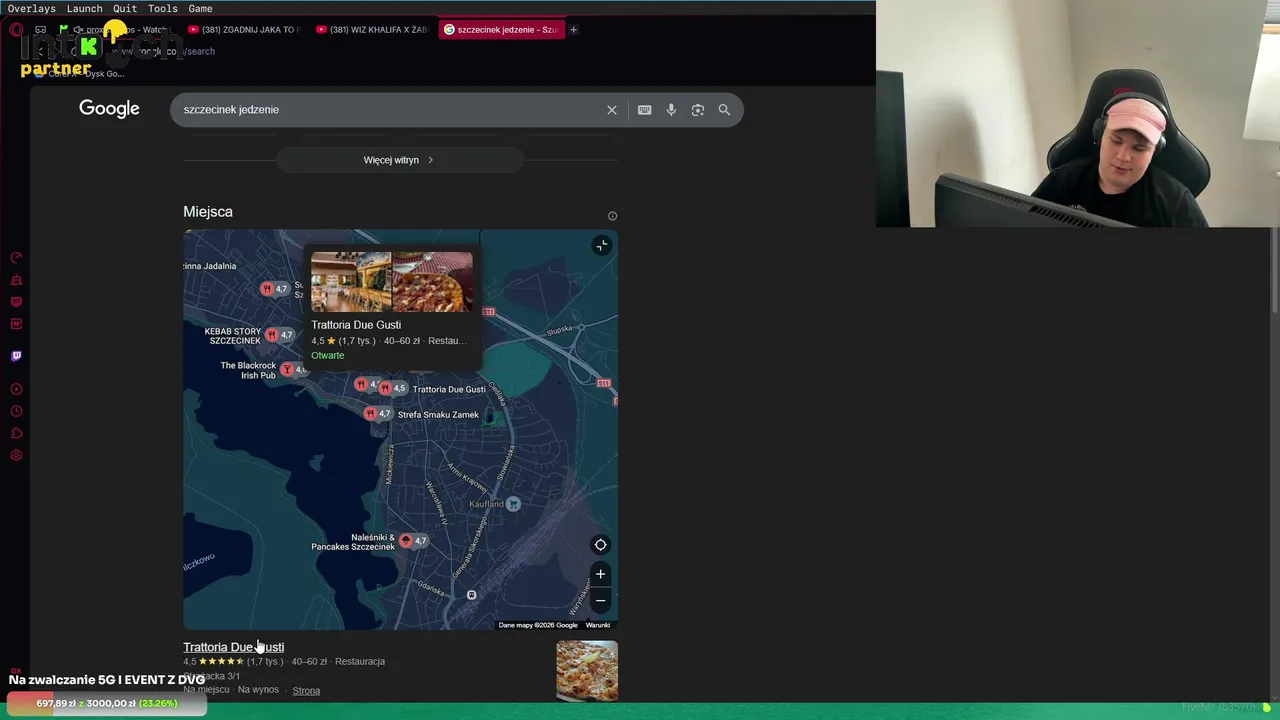Center map on my location
Screen dimensions: 1280x720
click(600, 545)
